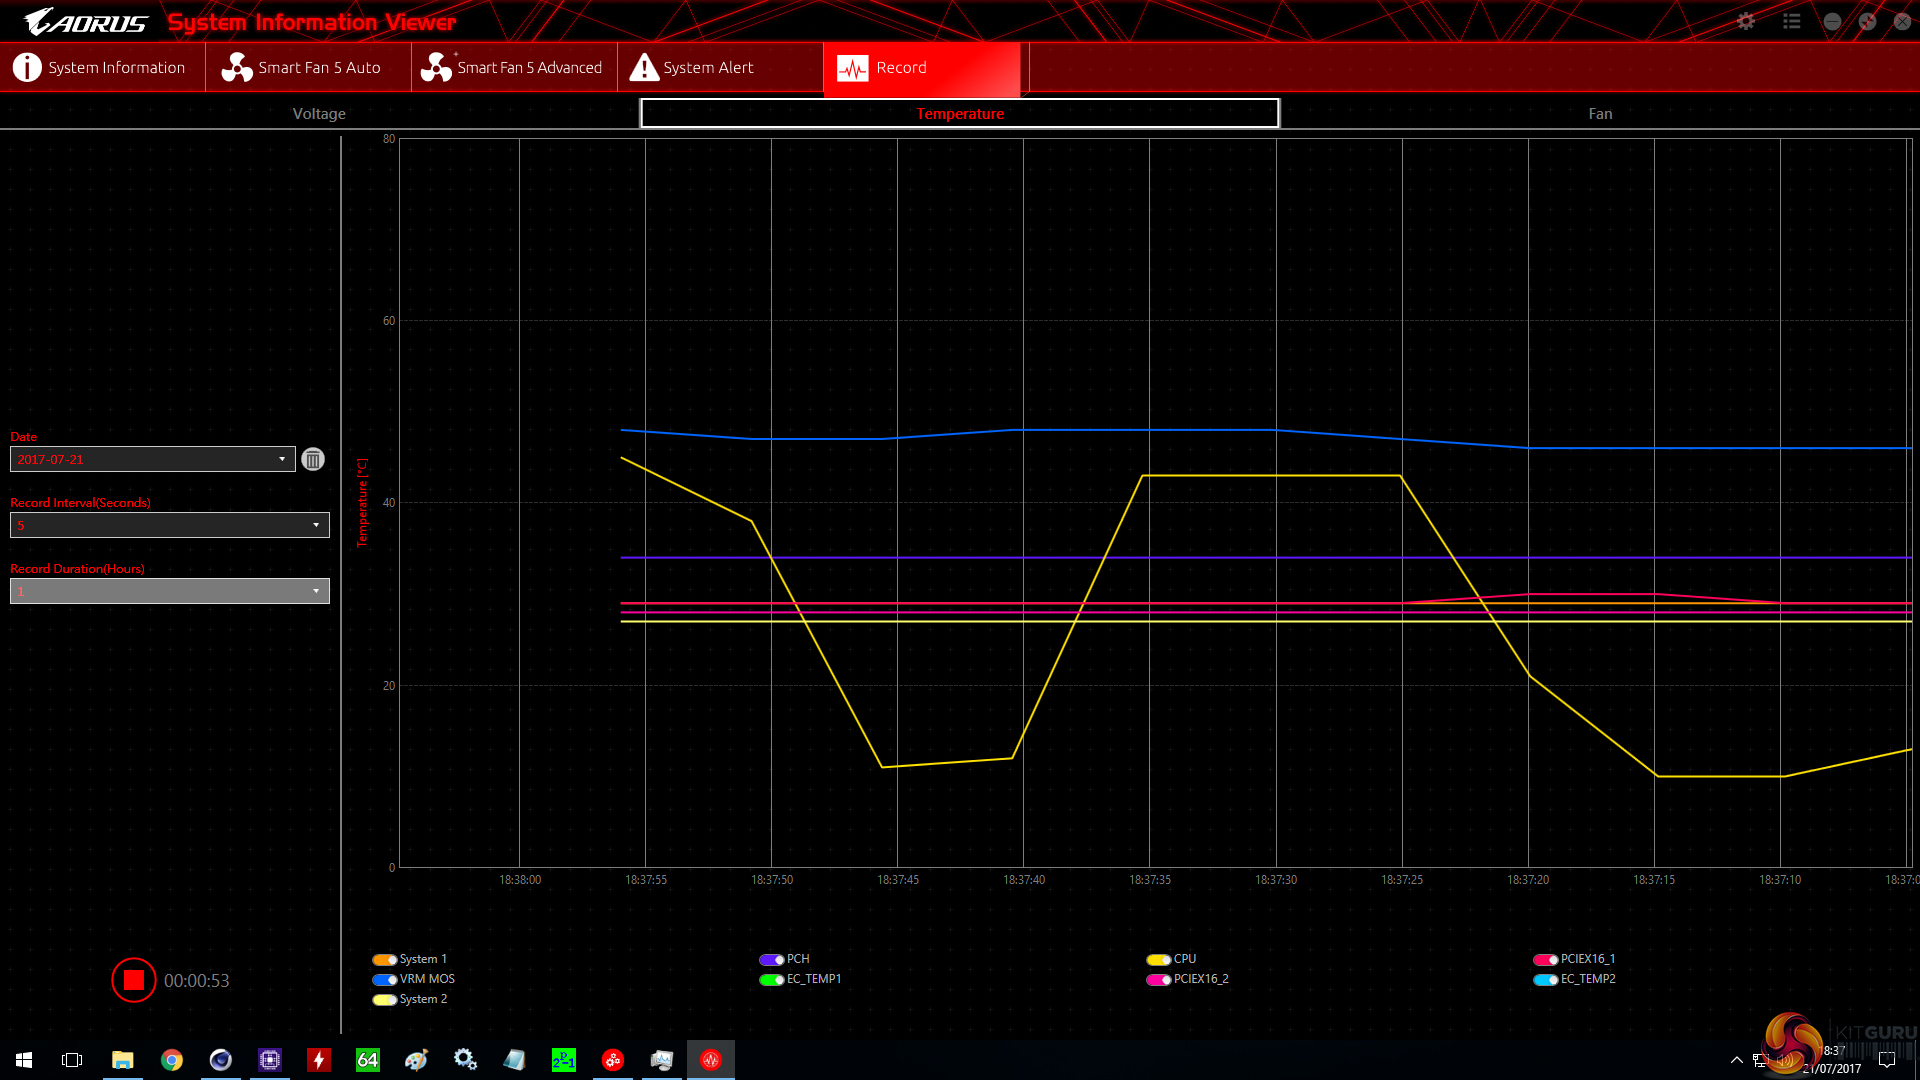Switch to the Voltage record view
Image resolution: width=1920 pixels, height=1080 pixels.
pos(319,114)
